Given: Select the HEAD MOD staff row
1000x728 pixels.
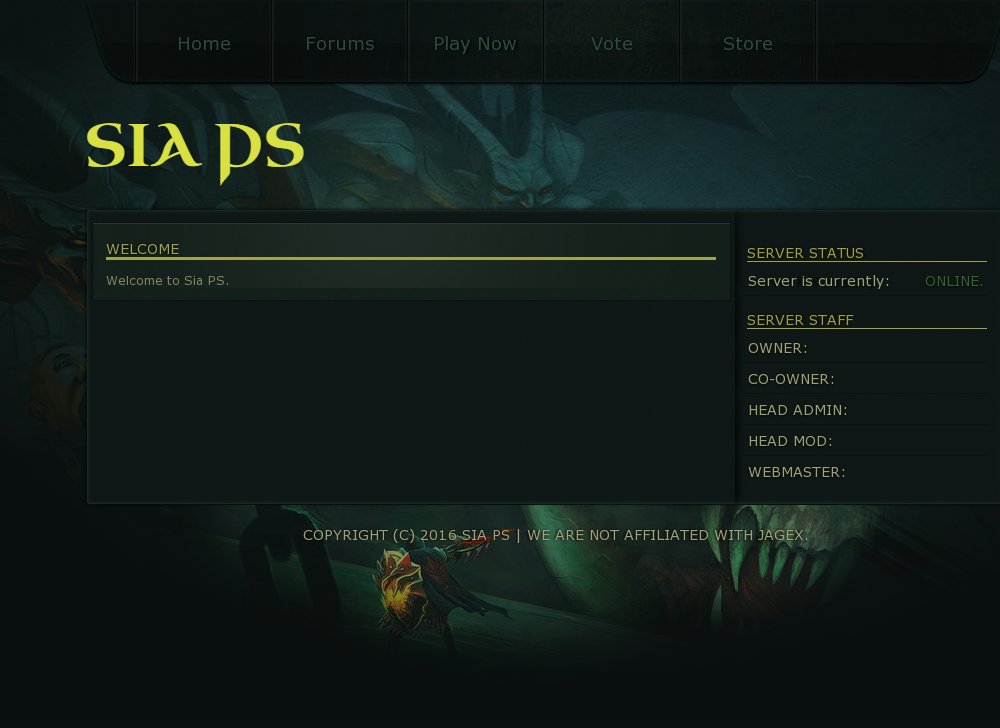Looking at the screenshot, I should [867, 441].
